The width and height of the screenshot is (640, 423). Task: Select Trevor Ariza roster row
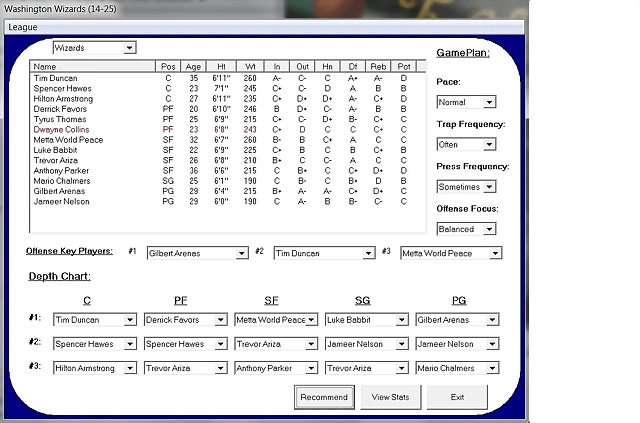[x=228, y=160]
